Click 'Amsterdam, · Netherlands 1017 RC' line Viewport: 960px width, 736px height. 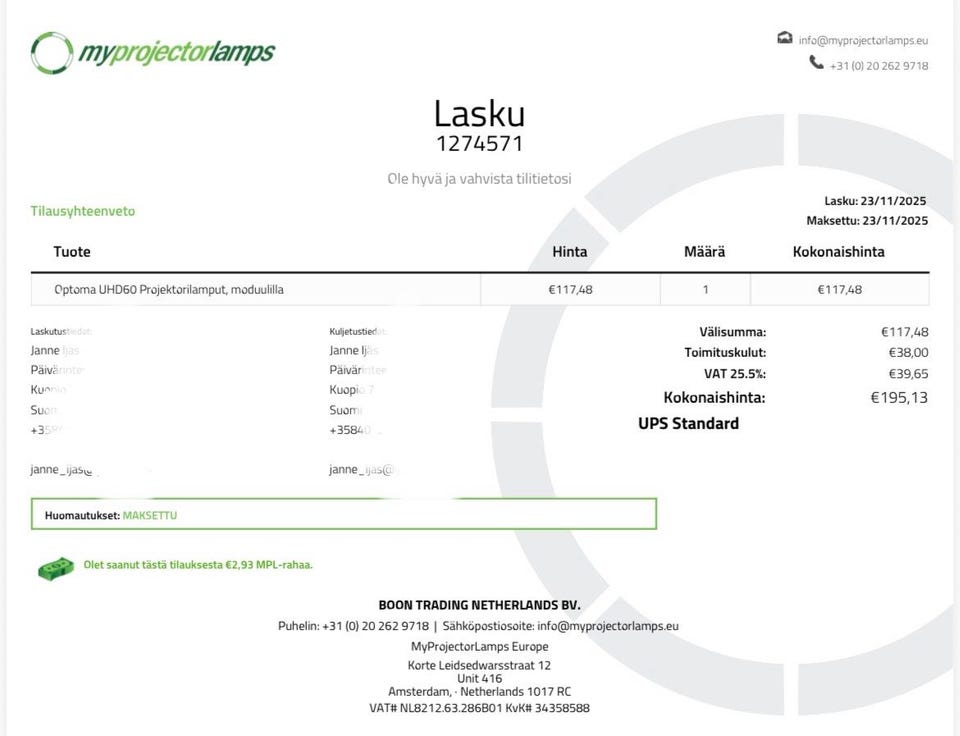[479, 692]
